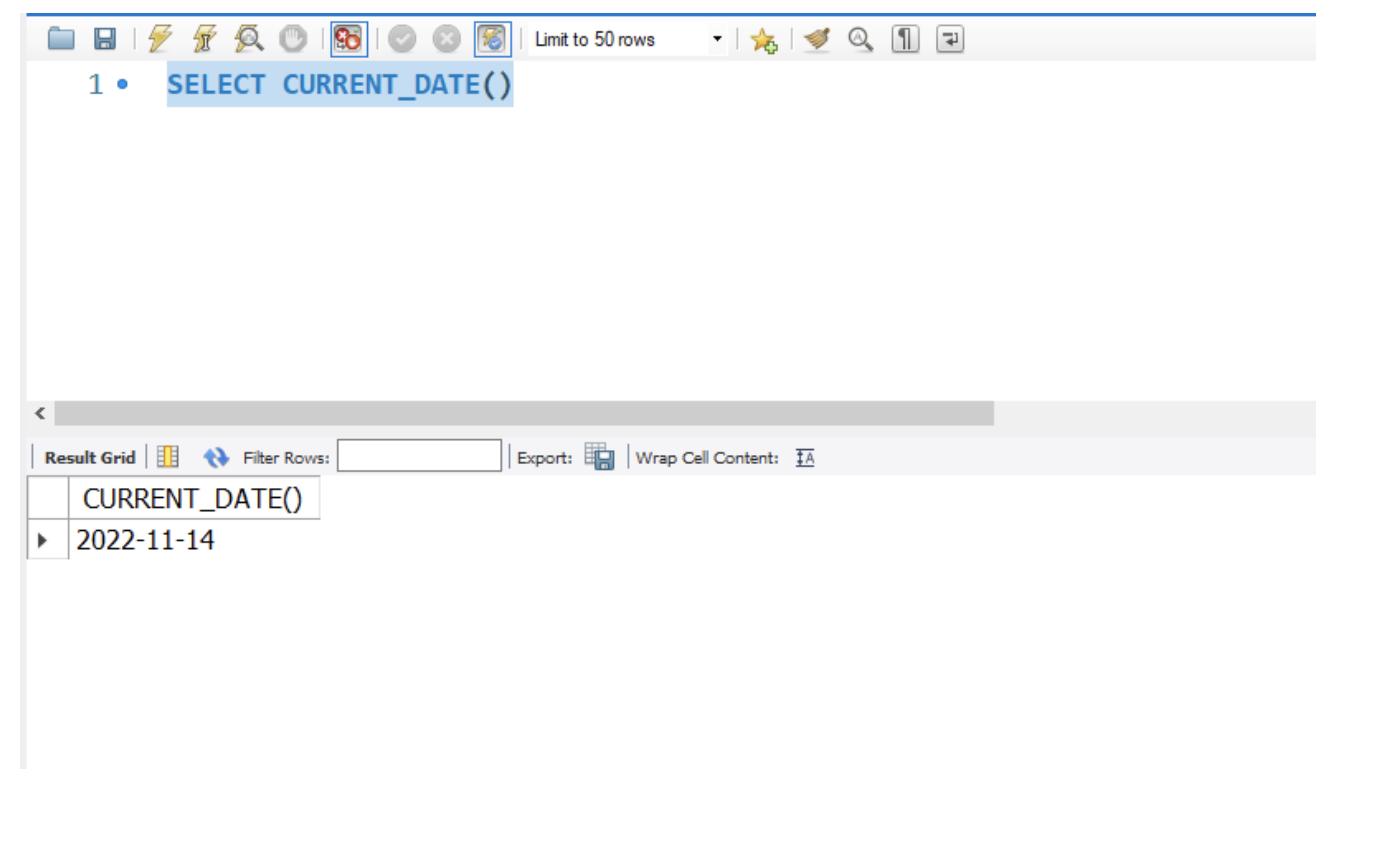Toggle stop-on-error execution mode

tap(345, 40)
